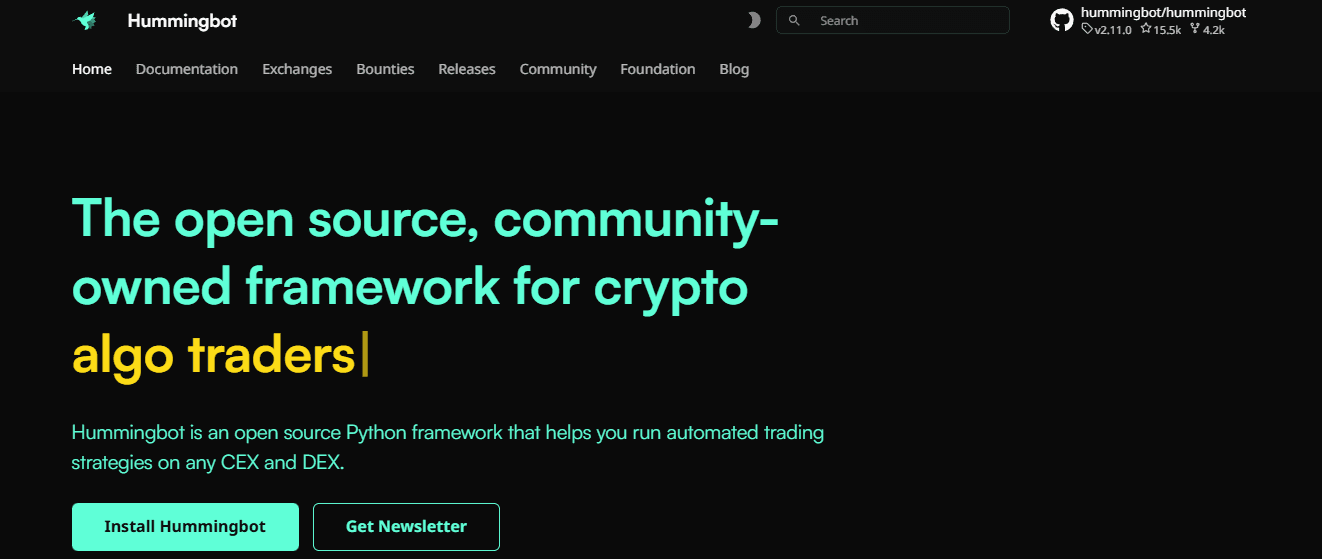Click the GitHub octocat icon
1322x559 pixels.
point(1062,20)
